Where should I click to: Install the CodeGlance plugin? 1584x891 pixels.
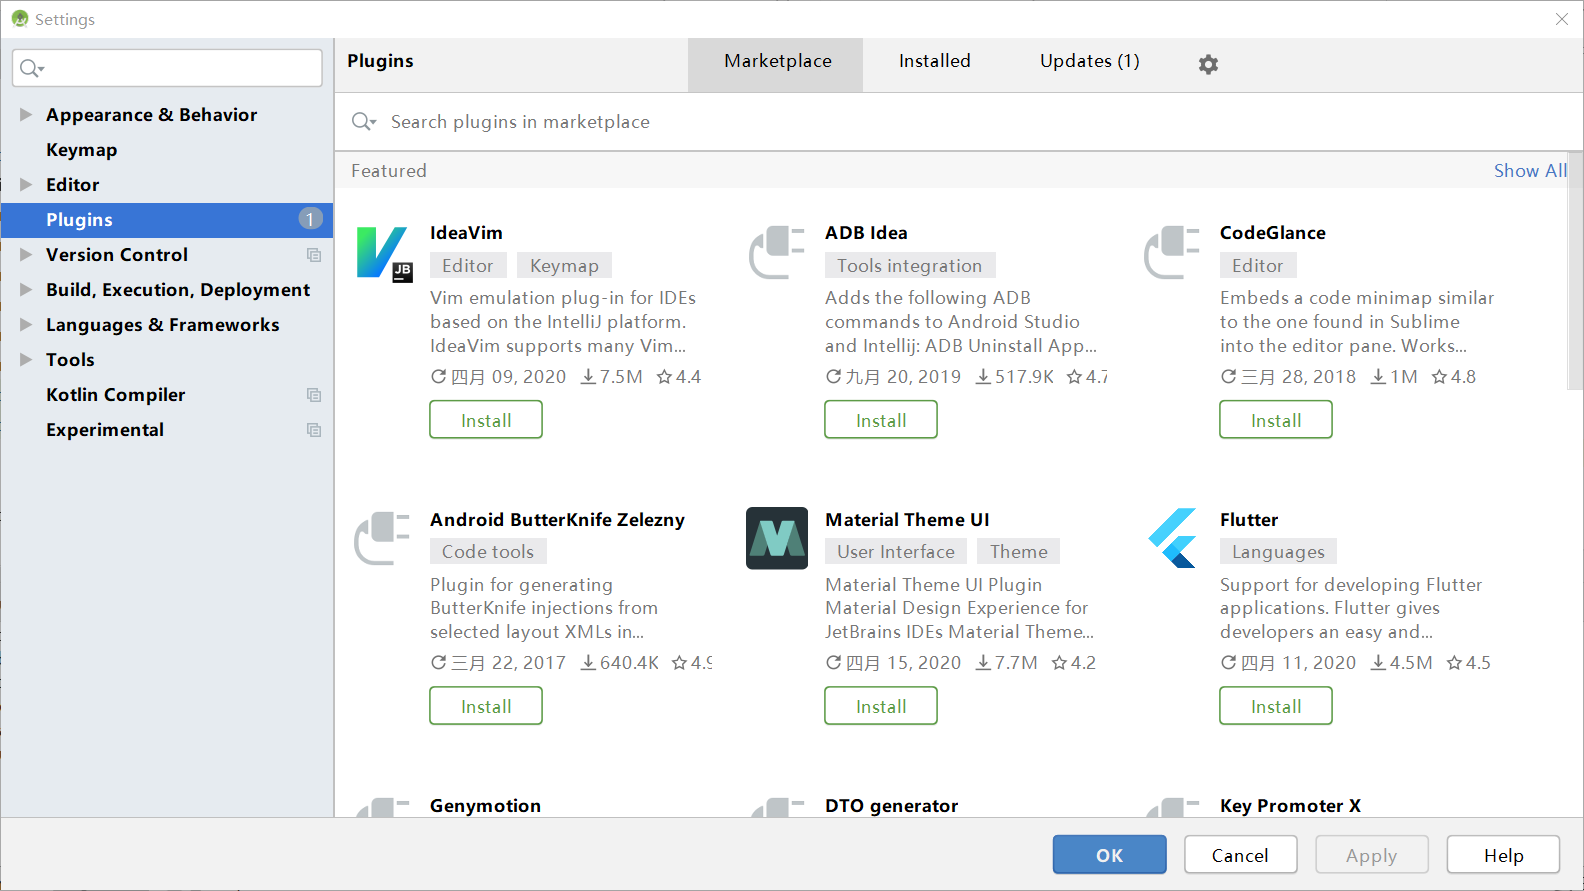coord(1276,420)
